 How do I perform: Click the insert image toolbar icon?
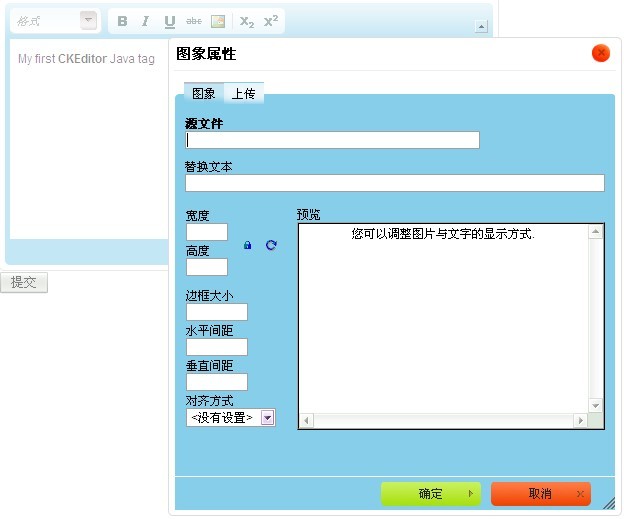tap(218, 21)
